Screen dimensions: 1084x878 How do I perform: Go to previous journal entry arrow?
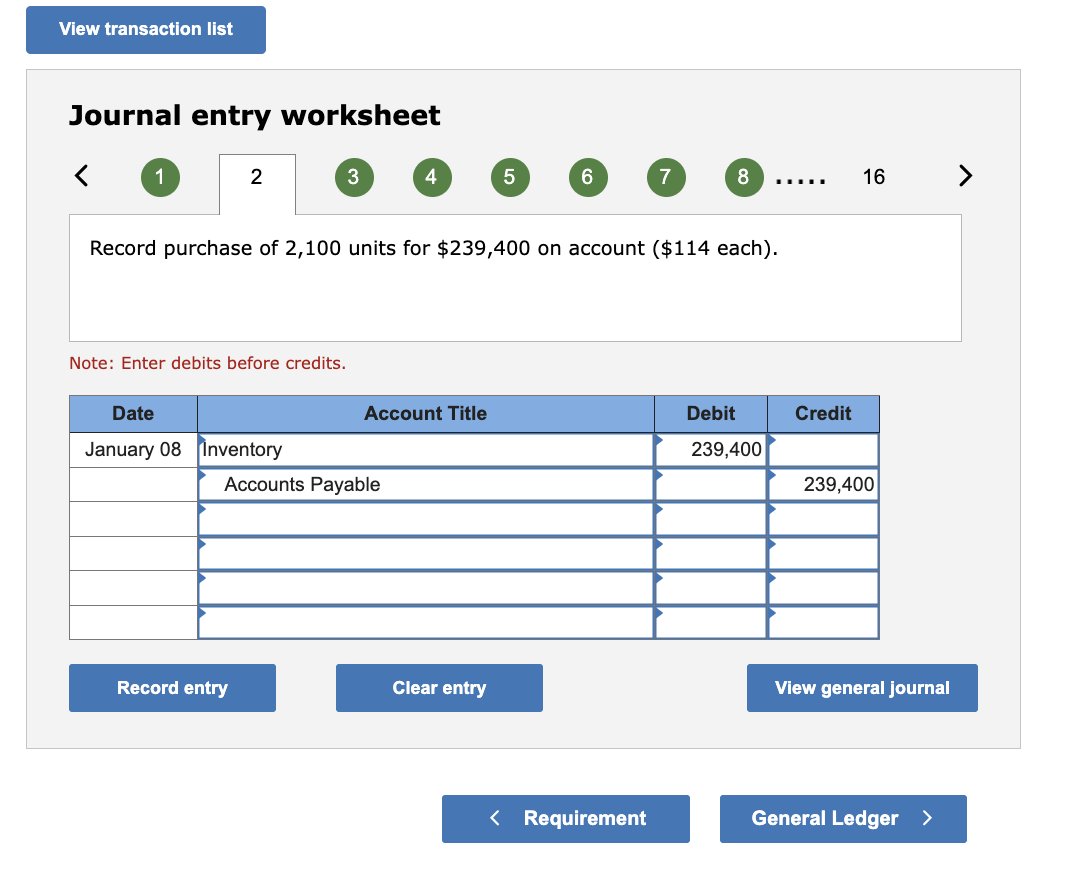tap(82, 176)
